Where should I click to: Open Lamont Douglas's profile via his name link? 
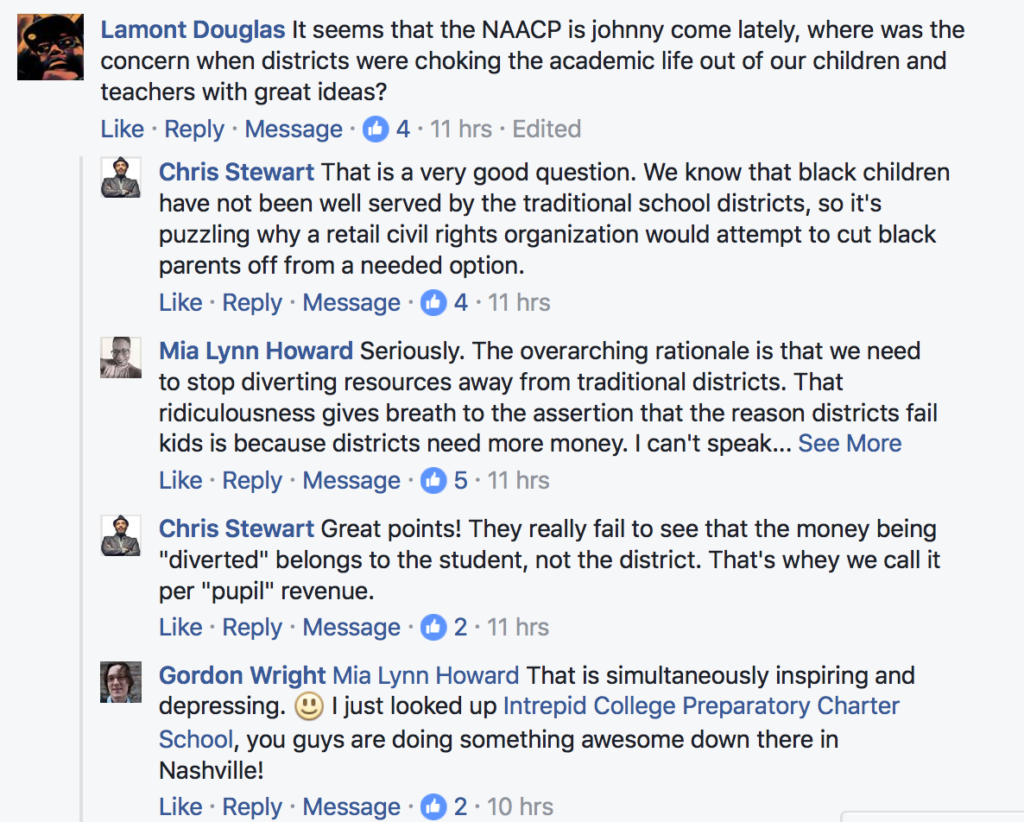(192, 29)
